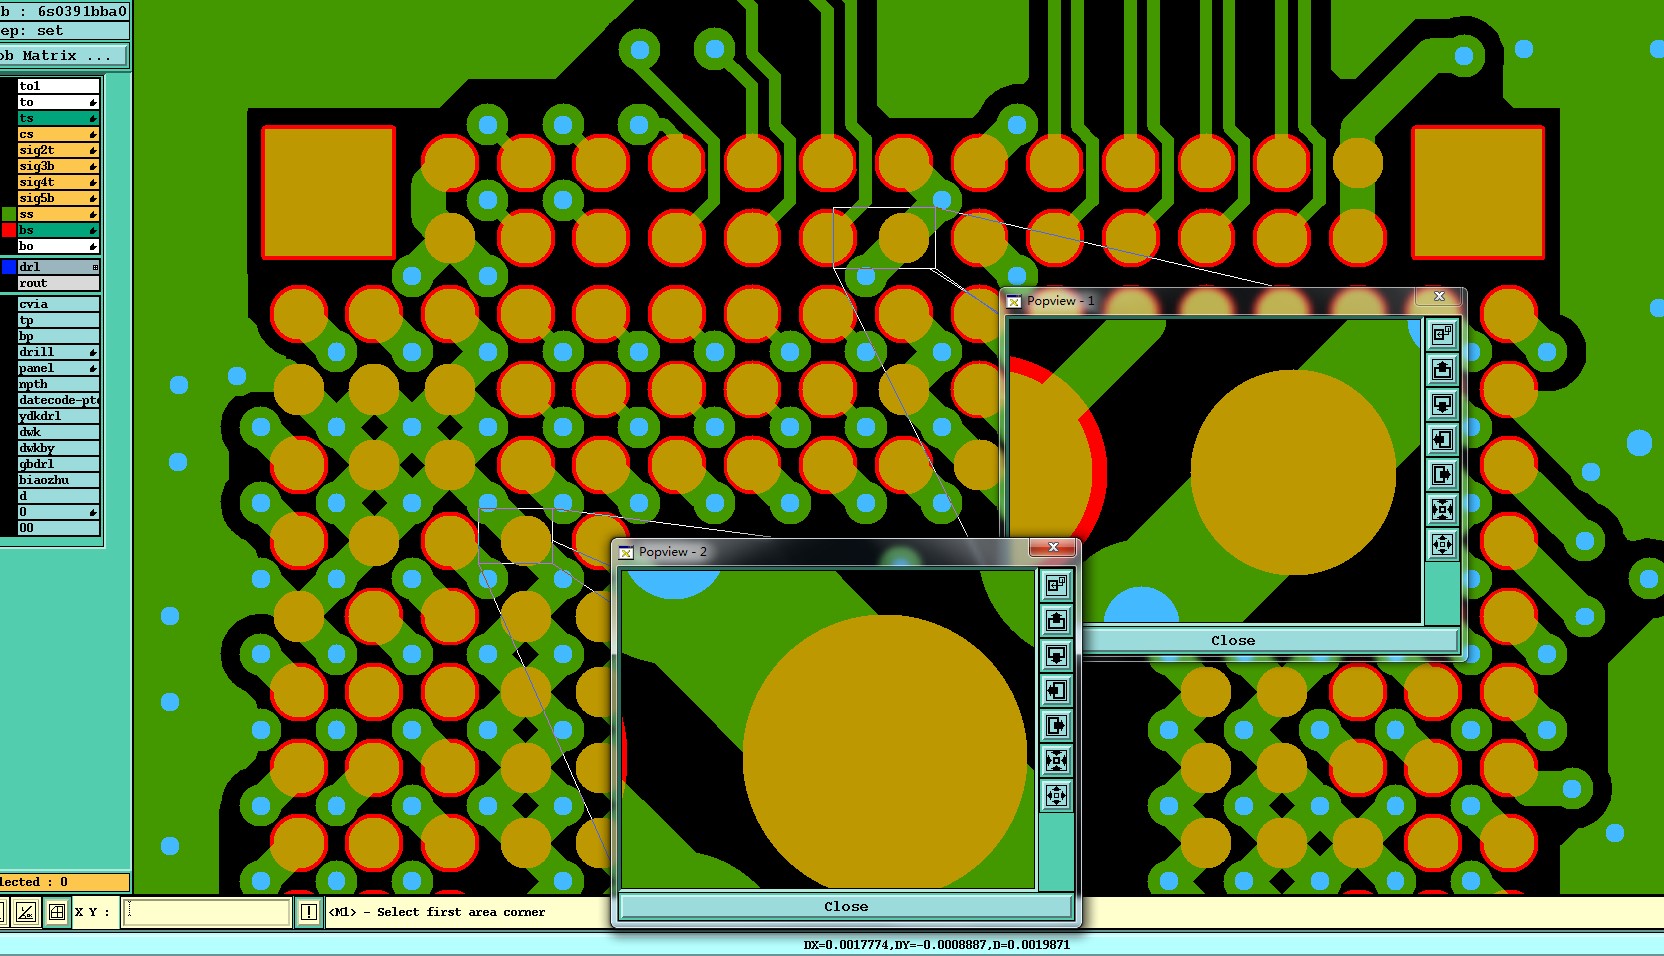The width and height of the screenshot is (1664, 956).
Task: Click the exclamation mark icon in bottom bar
Action: [x=309, y=912]
